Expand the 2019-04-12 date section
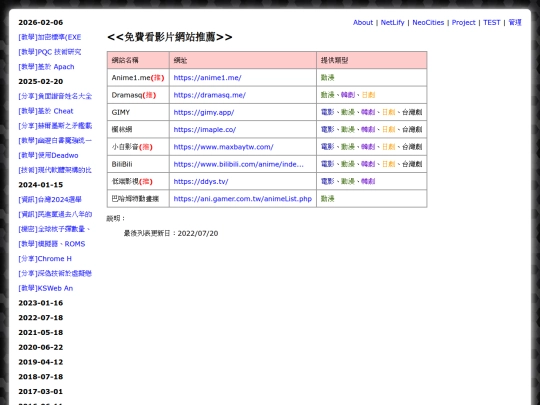The width and height of the screenshot is (540, 405). point(41,362)
